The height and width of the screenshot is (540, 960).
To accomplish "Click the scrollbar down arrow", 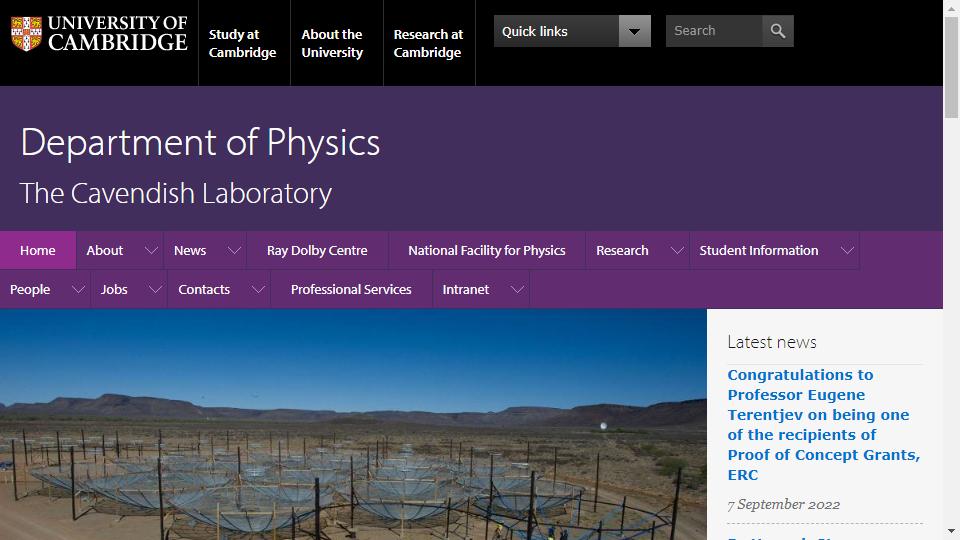I will point(951,531).
